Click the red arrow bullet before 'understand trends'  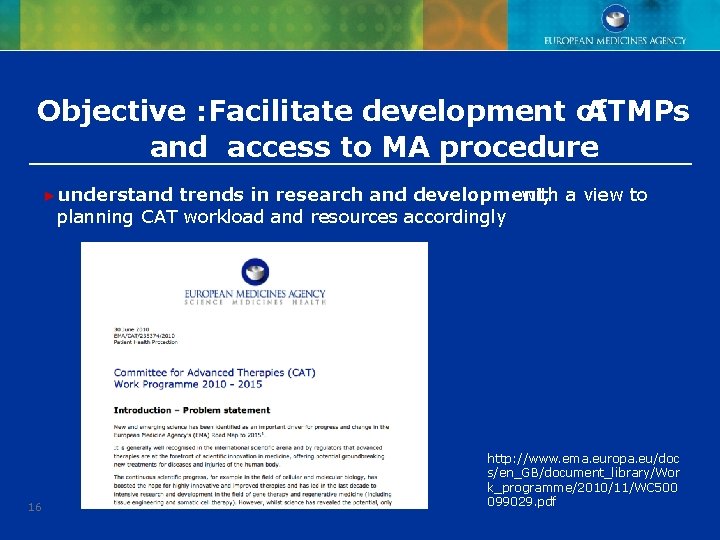tap(49, 197)
